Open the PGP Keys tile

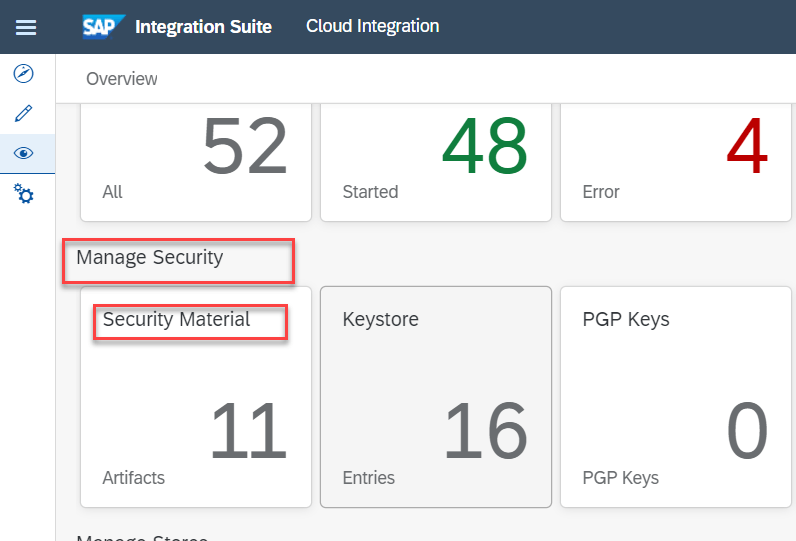point(675,396)
